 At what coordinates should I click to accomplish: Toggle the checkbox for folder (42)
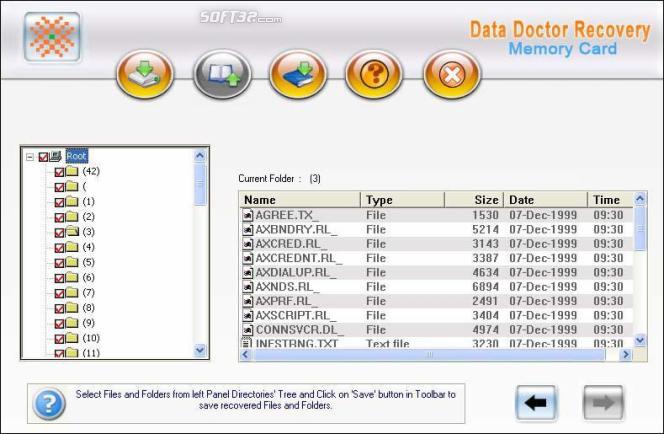coord(59,172)
